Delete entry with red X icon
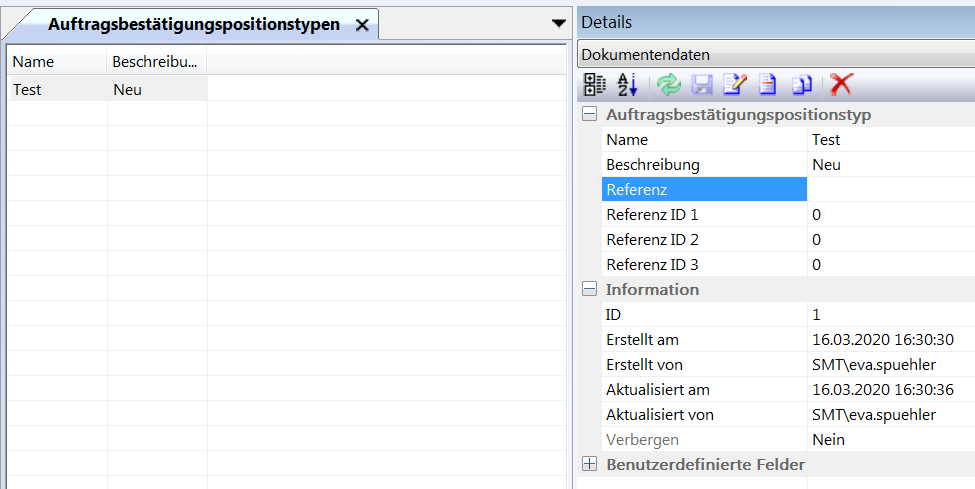This screenshot has width=975, height=489. click(x=842, y=85)
